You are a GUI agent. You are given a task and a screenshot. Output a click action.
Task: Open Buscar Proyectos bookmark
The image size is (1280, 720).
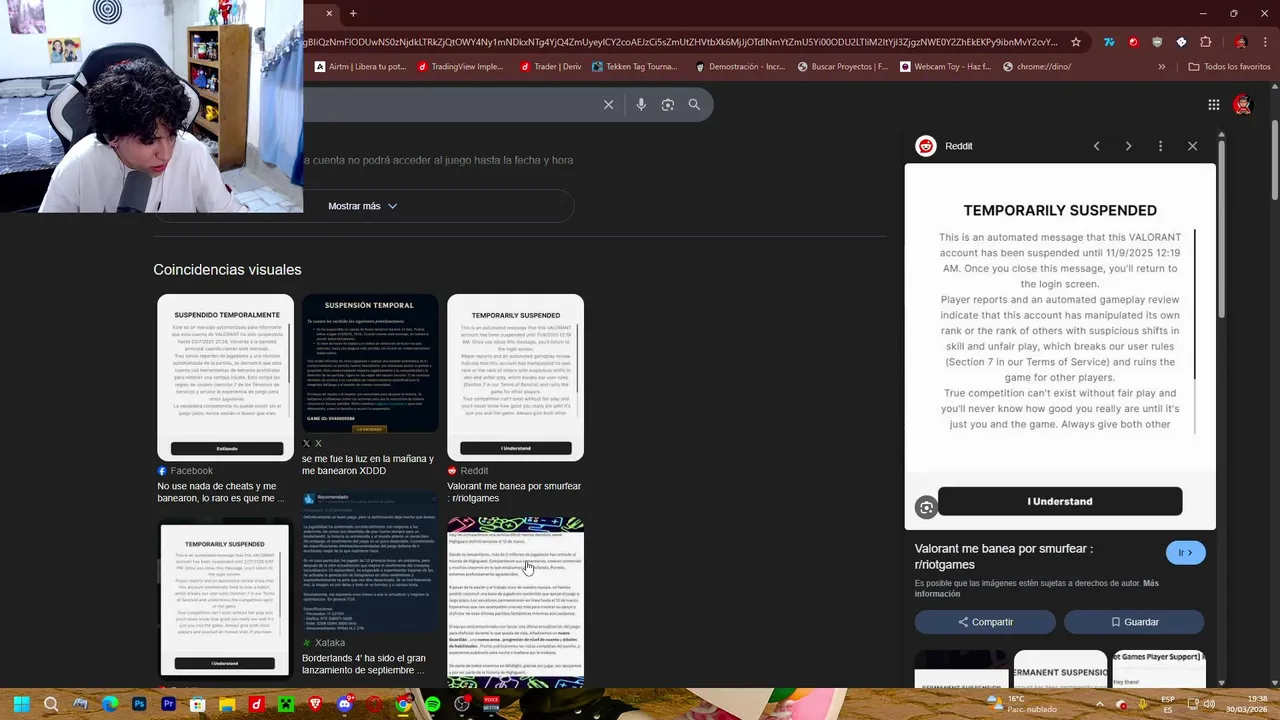(x=842, y=67)
